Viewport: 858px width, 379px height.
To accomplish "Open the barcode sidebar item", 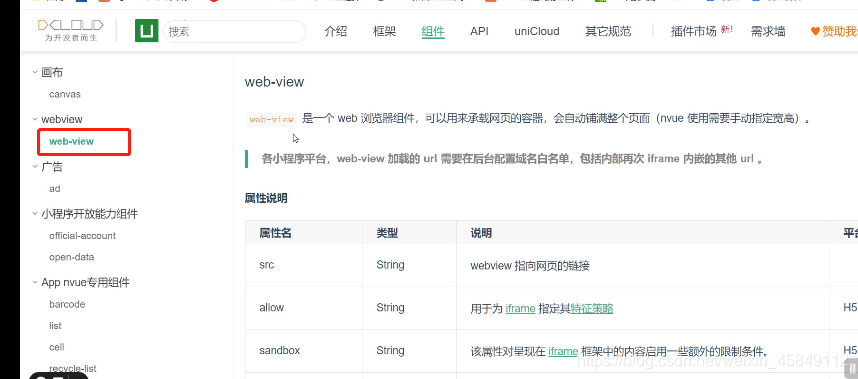I will tap(67, 304).
